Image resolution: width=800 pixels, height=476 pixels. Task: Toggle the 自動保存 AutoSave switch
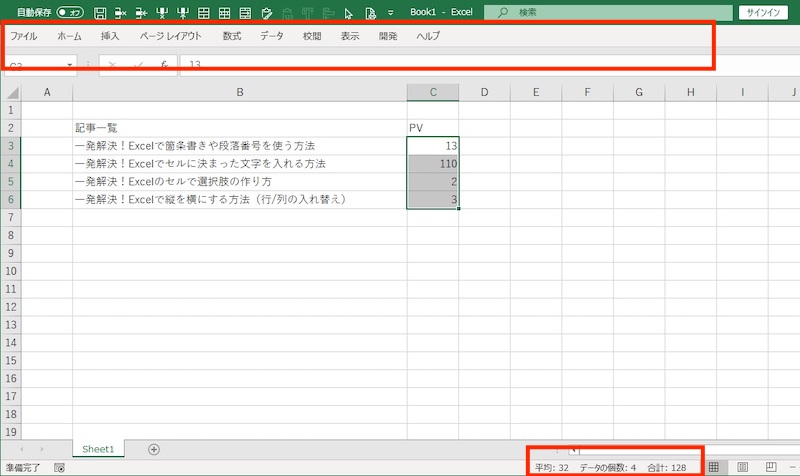(x=70, y=12)
